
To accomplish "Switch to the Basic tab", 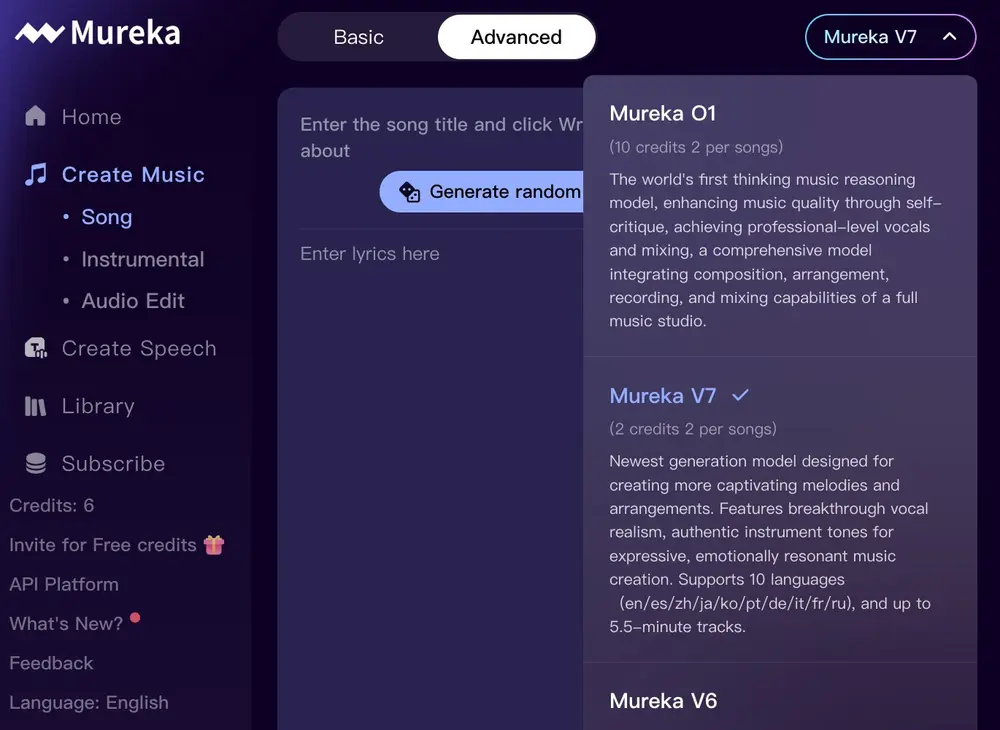I will point(357,37).
